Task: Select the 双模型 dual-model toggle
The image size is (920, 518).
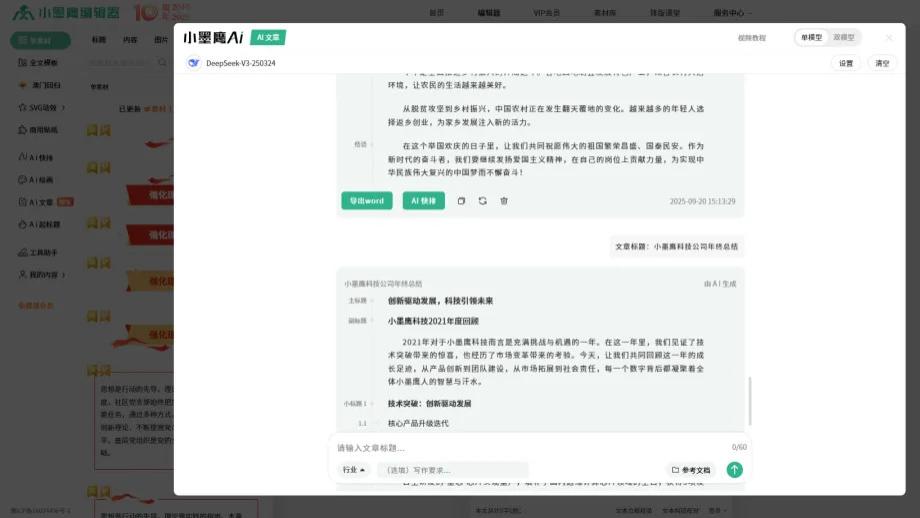Action: coord(844,38)
